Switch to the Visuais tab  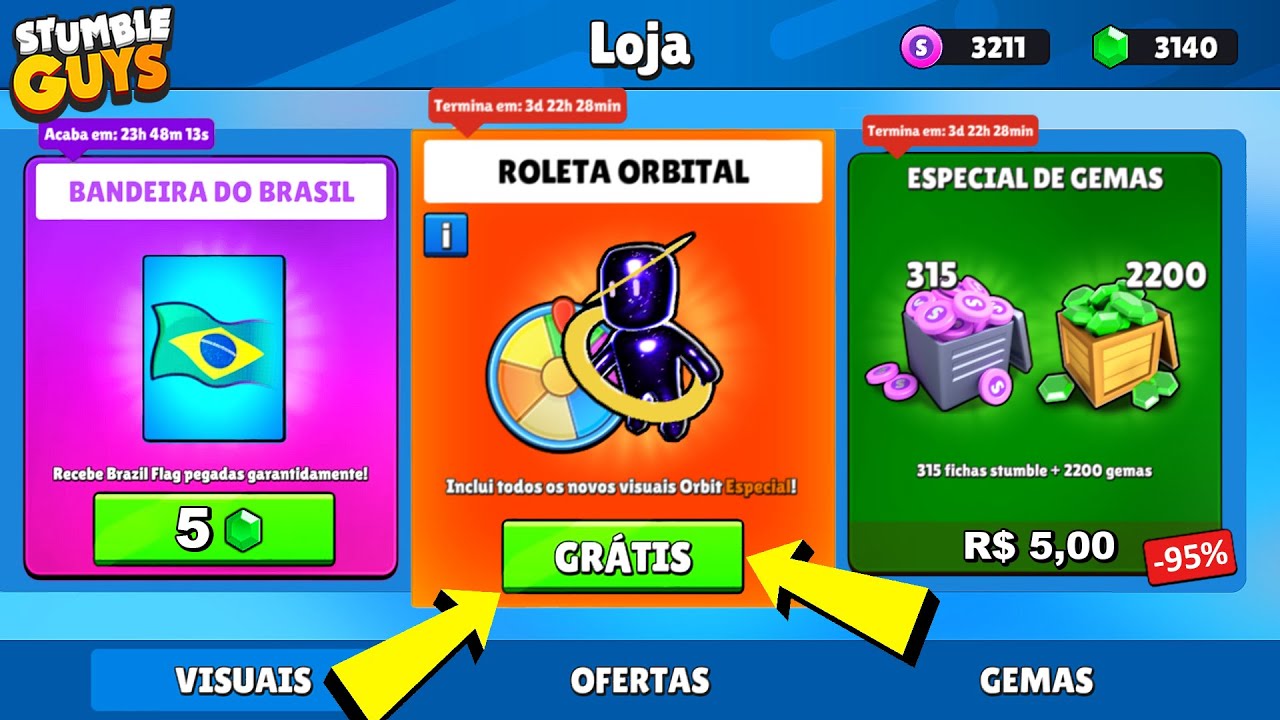pos(243,680)
